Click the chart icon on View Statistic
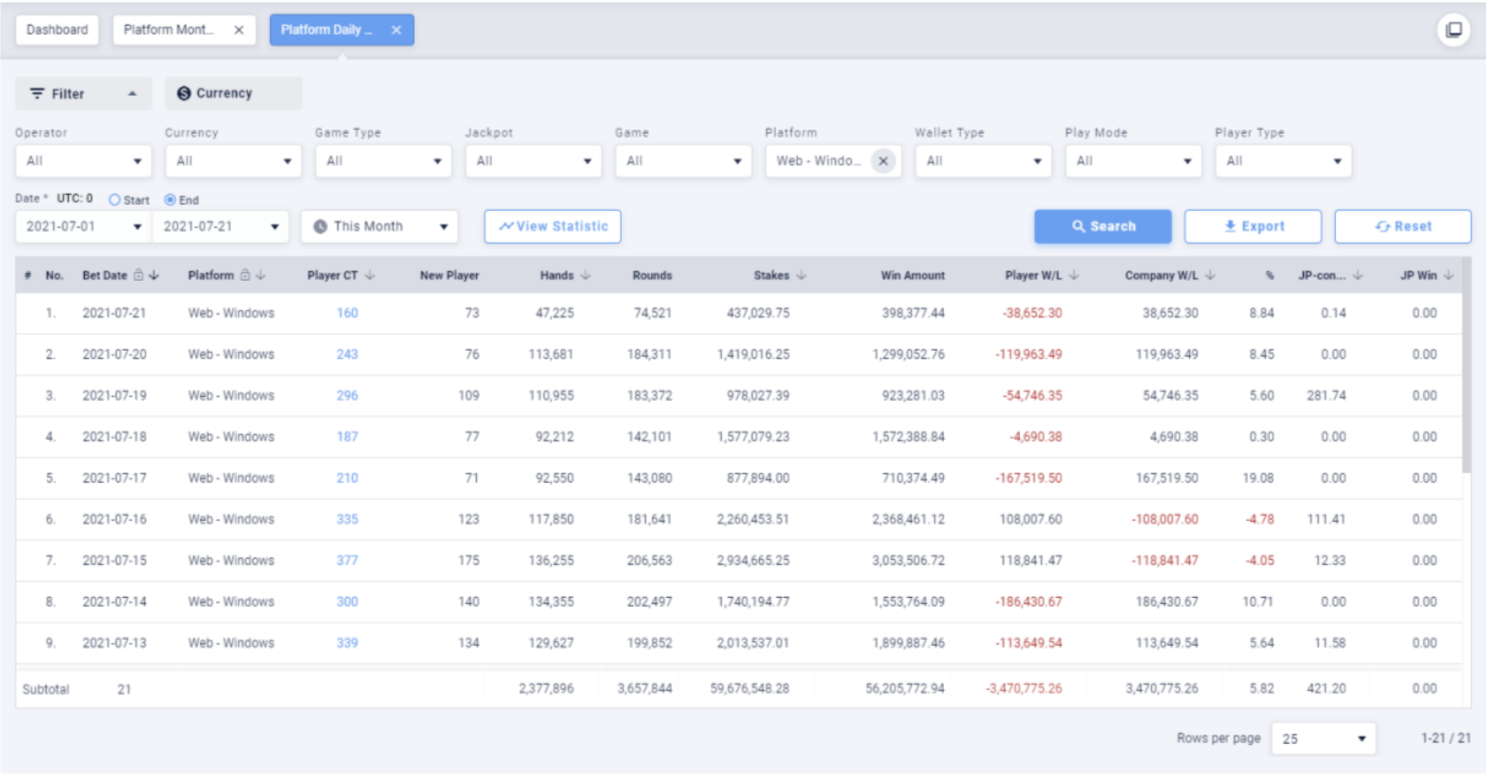1486x774 pixels. coord(509,226)
